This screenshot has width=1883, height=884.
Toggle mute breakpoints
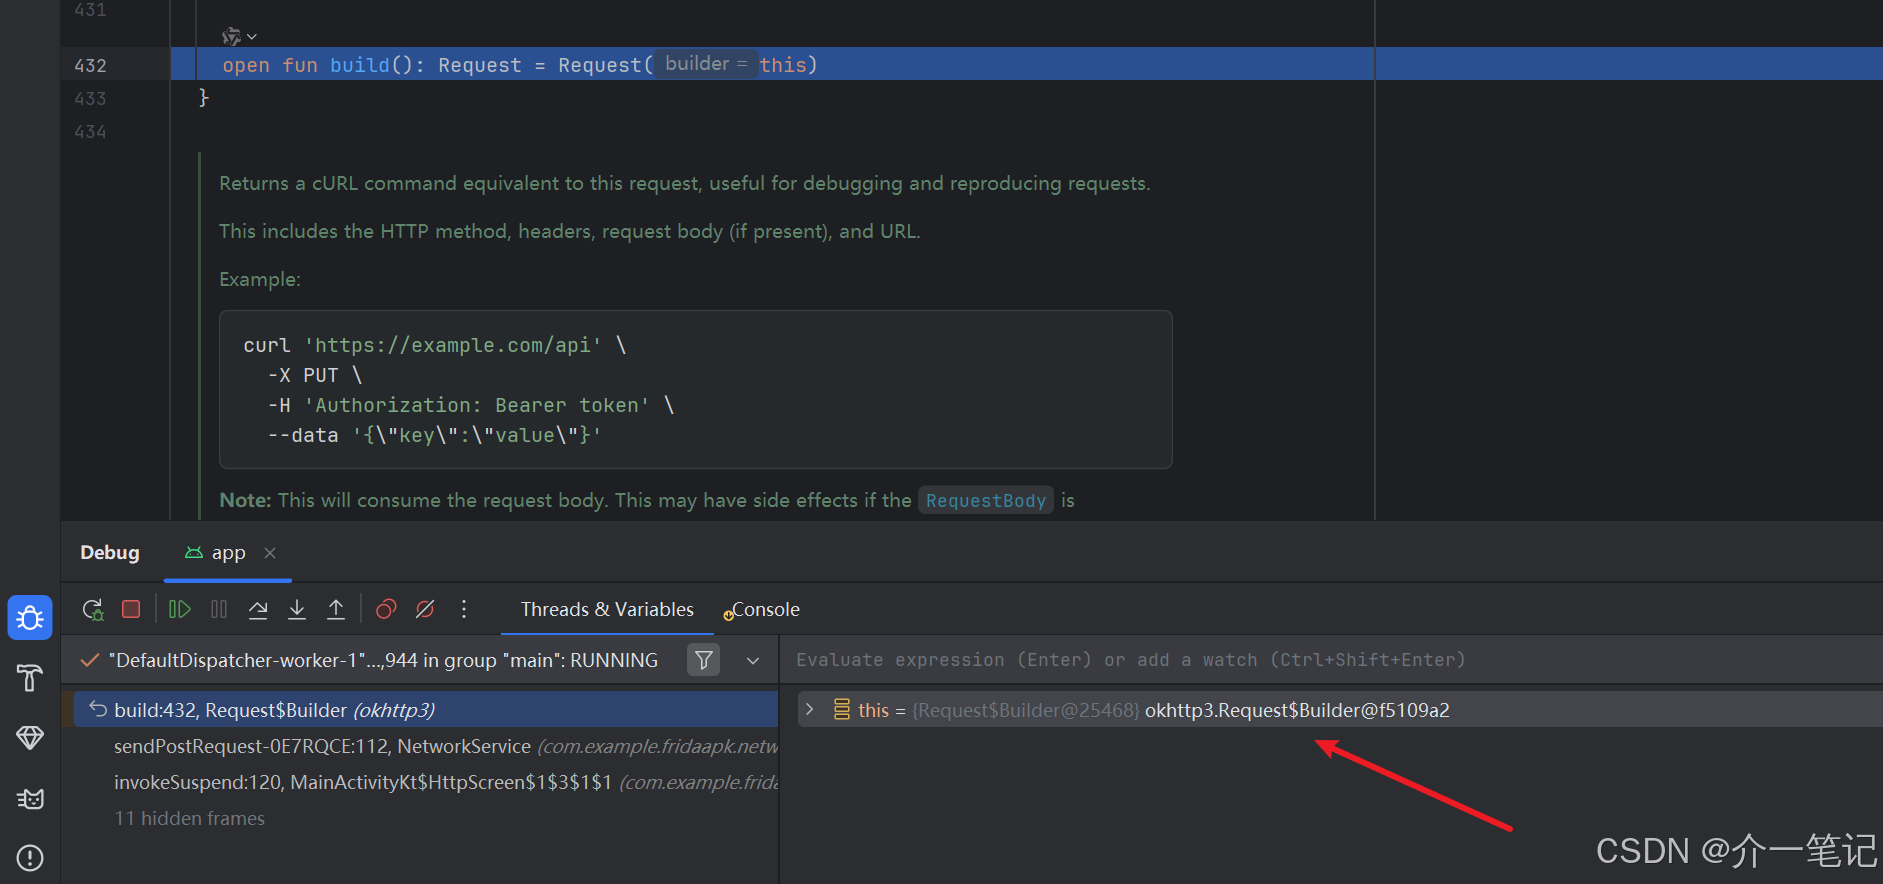[x=425, y=609]
